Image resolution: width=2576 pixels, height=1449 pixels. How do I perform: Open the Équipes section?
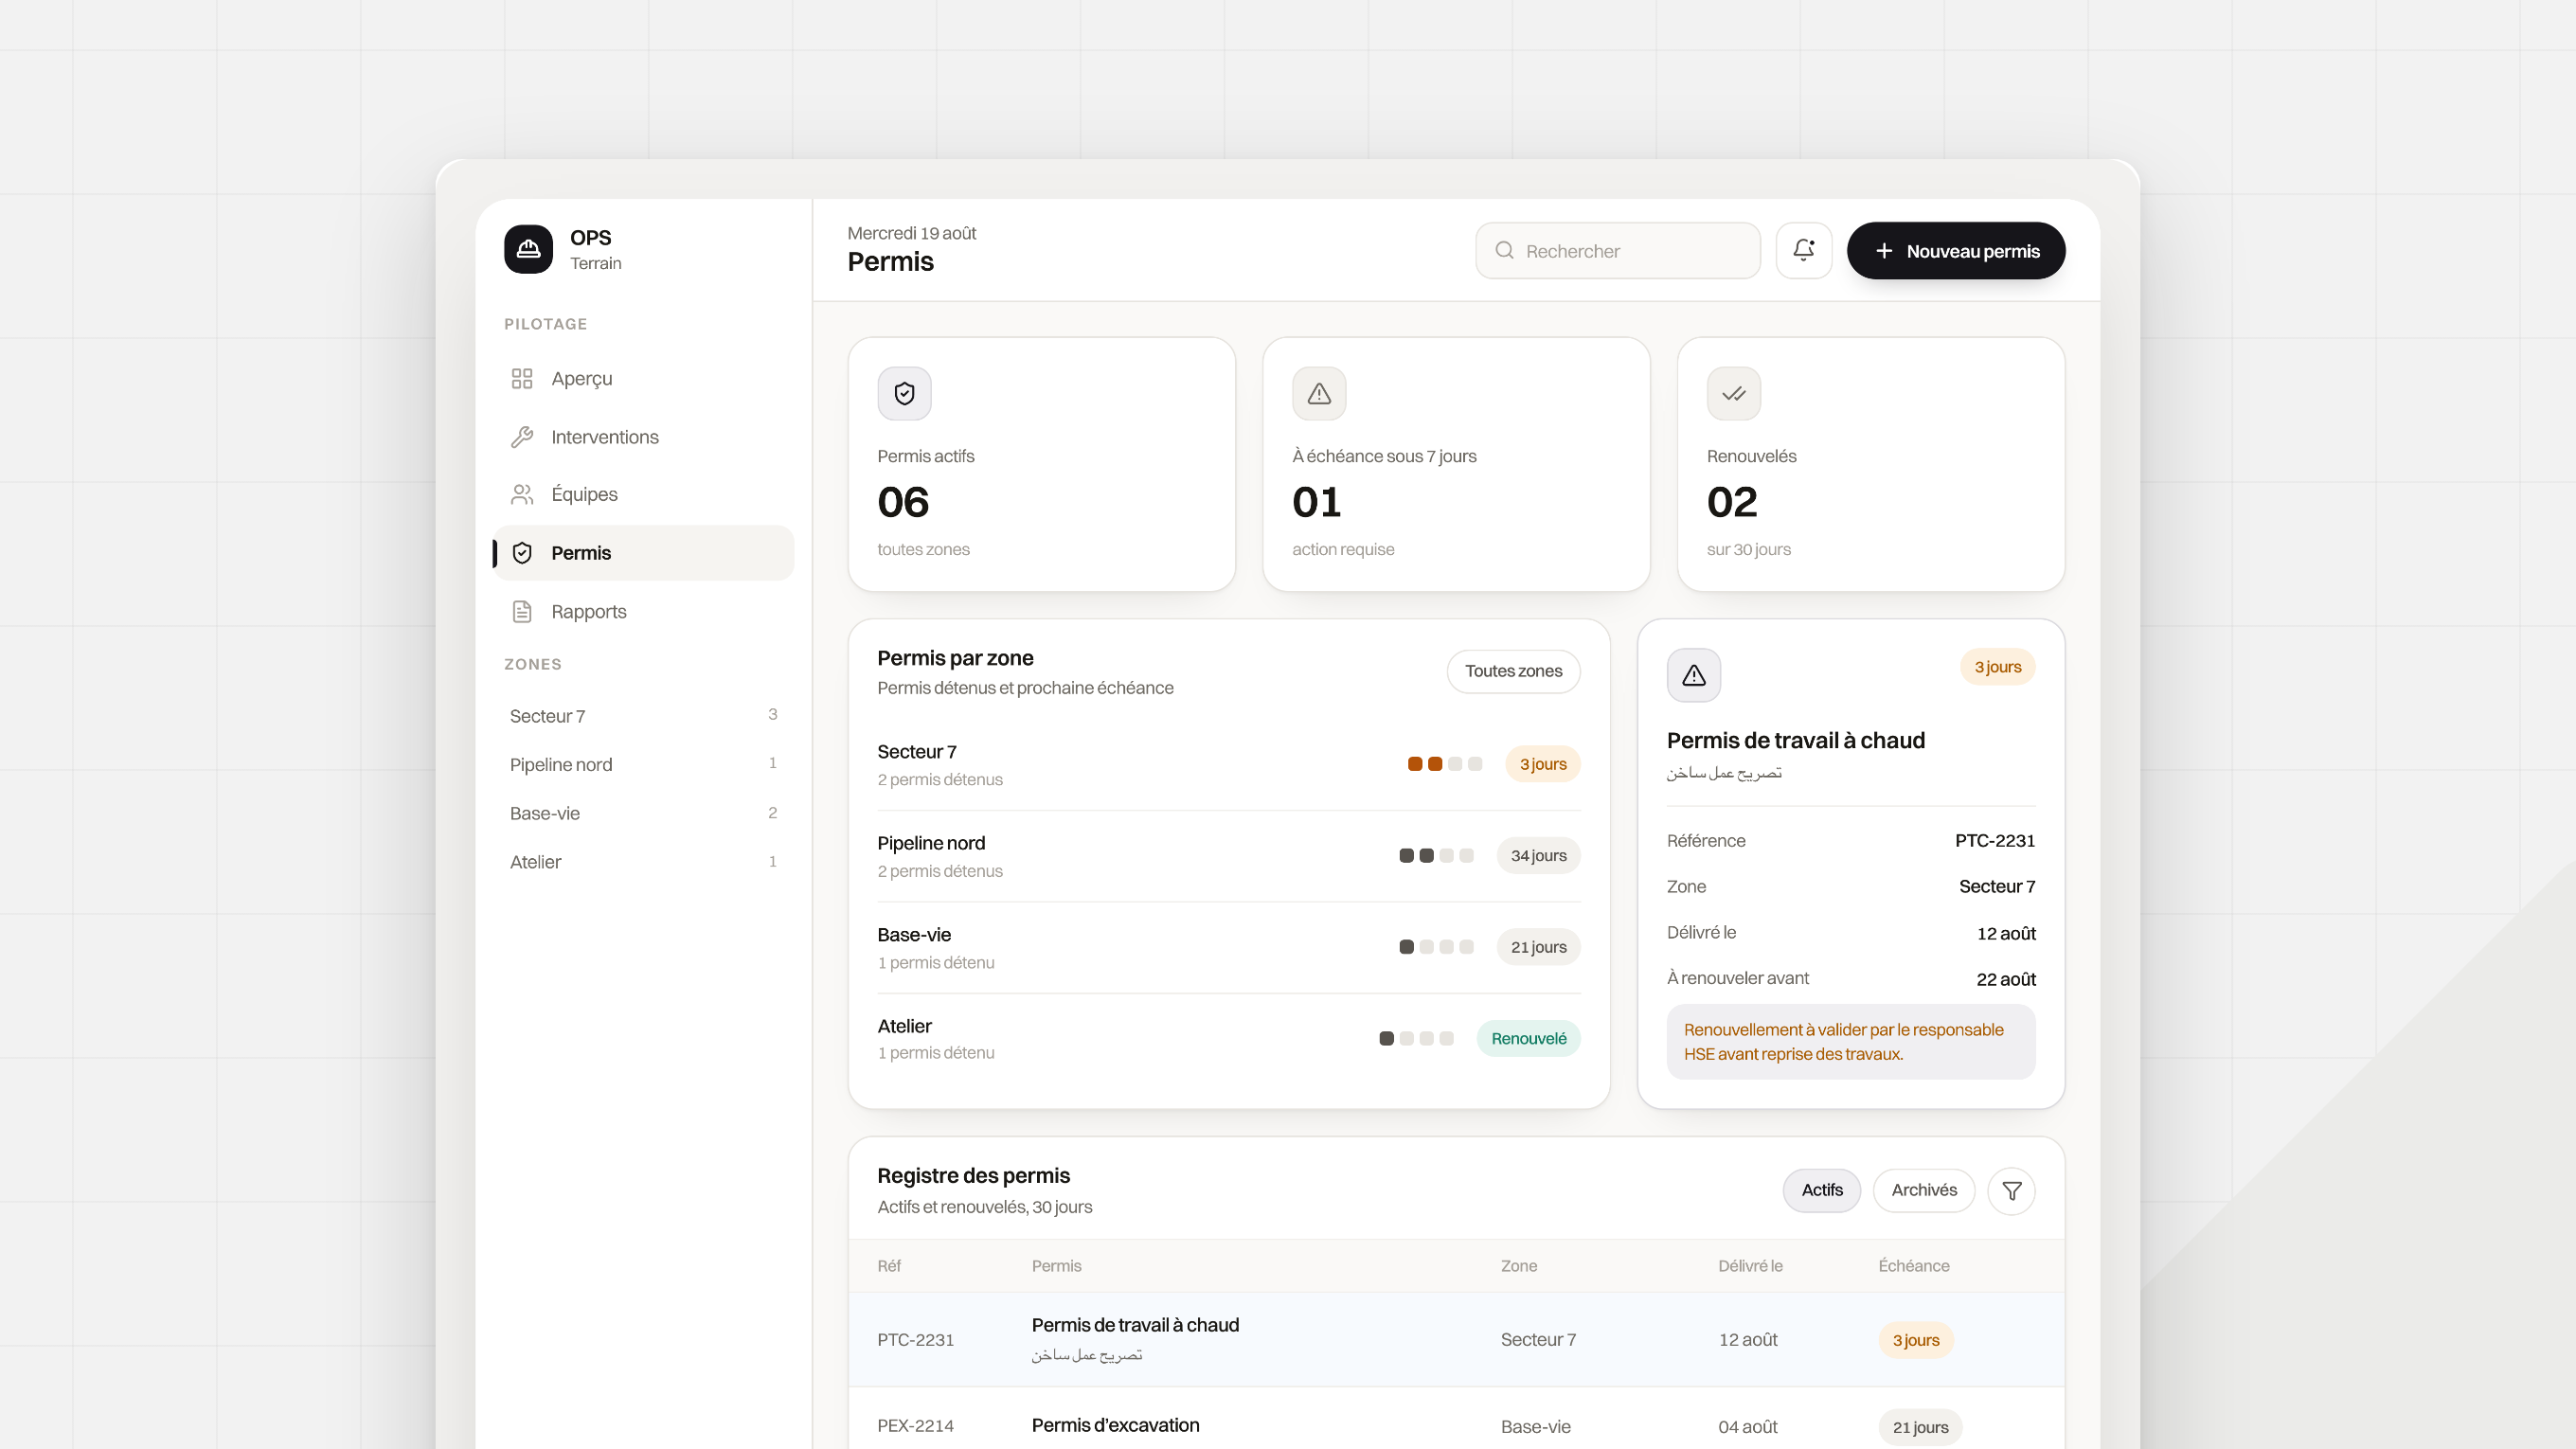point(644,494)
